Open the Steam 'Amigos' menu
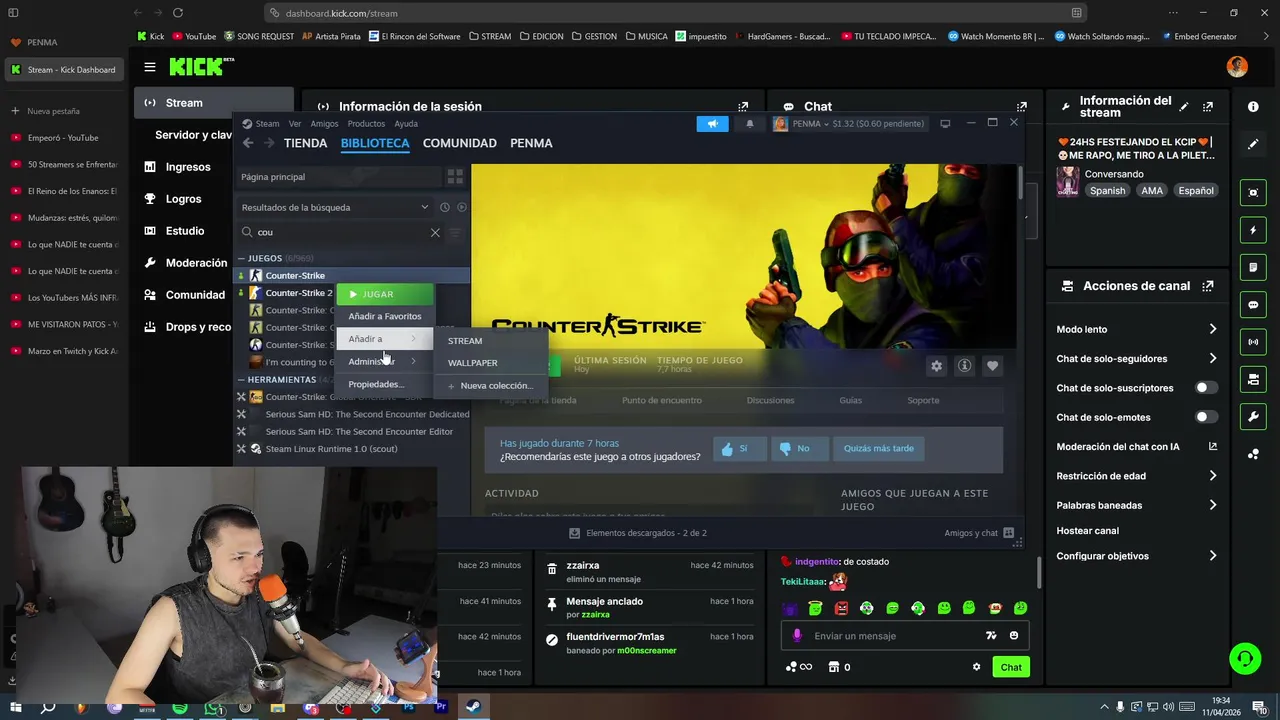The width and height of the screenshot is (1280, 720). 324,124
